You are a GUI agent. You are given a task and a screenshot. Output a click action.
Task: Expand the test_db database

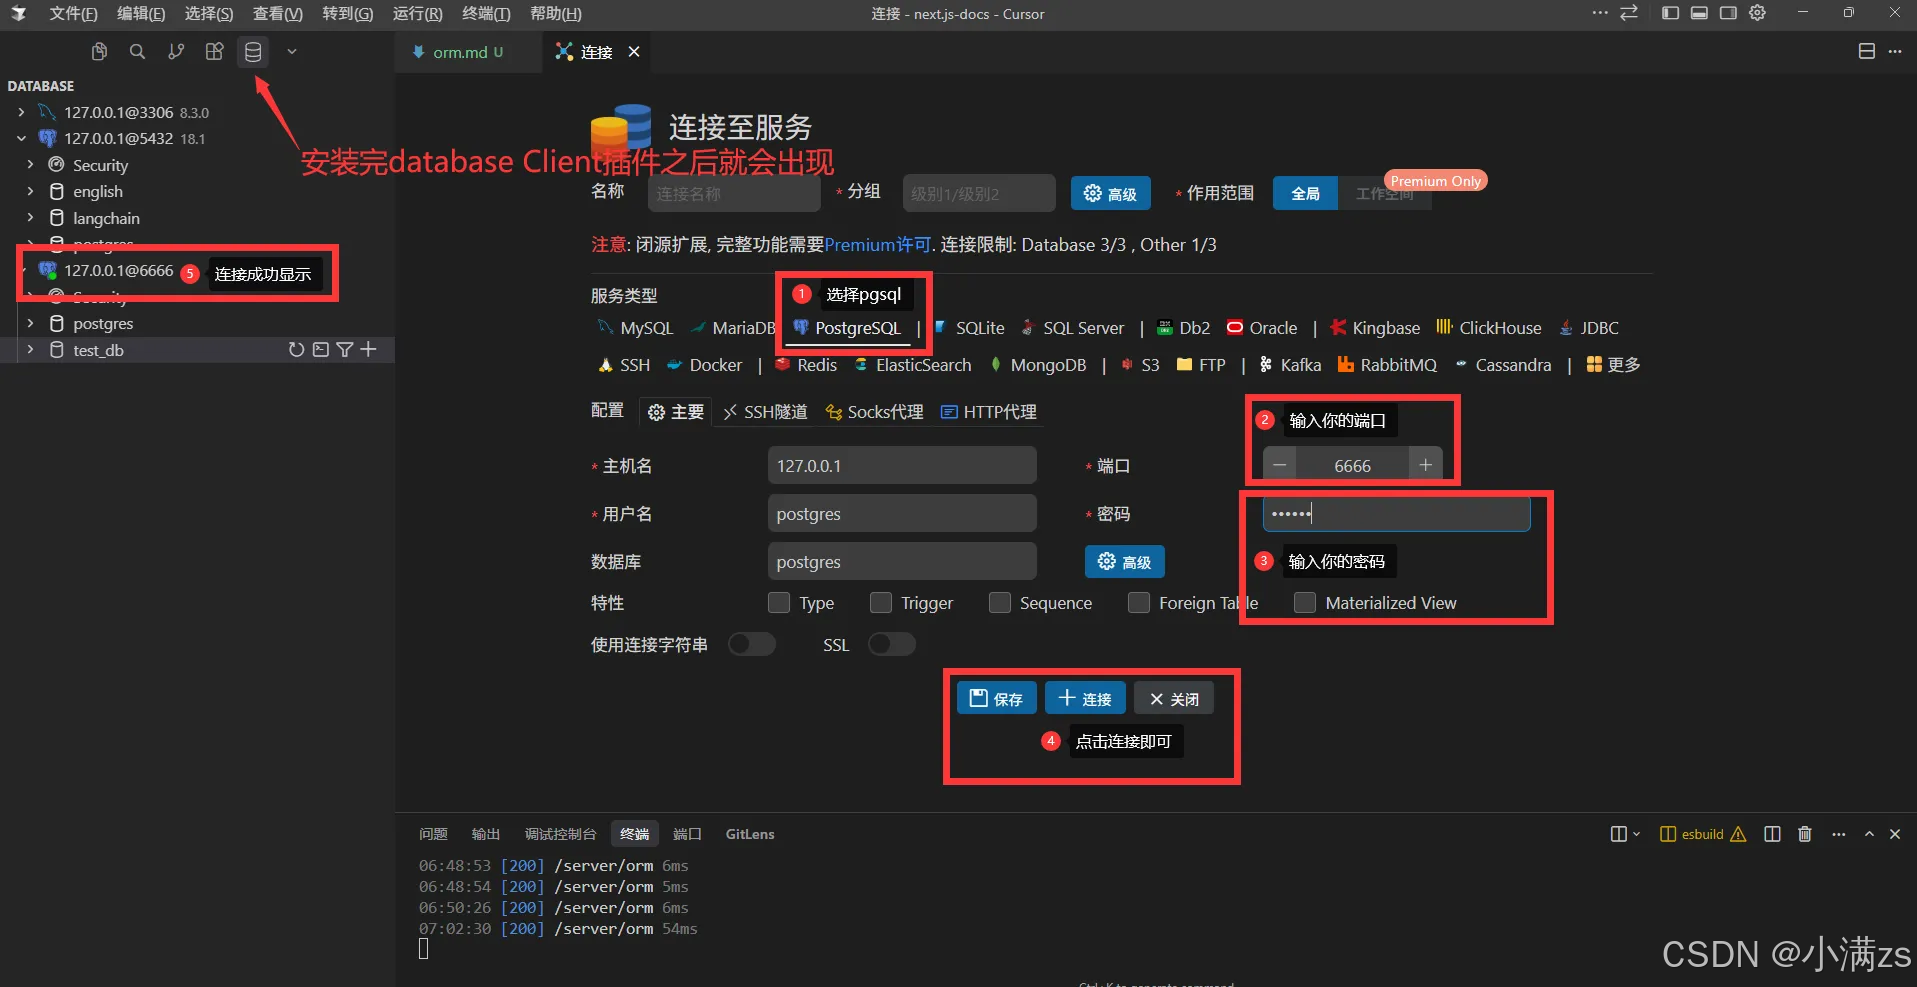30,350
